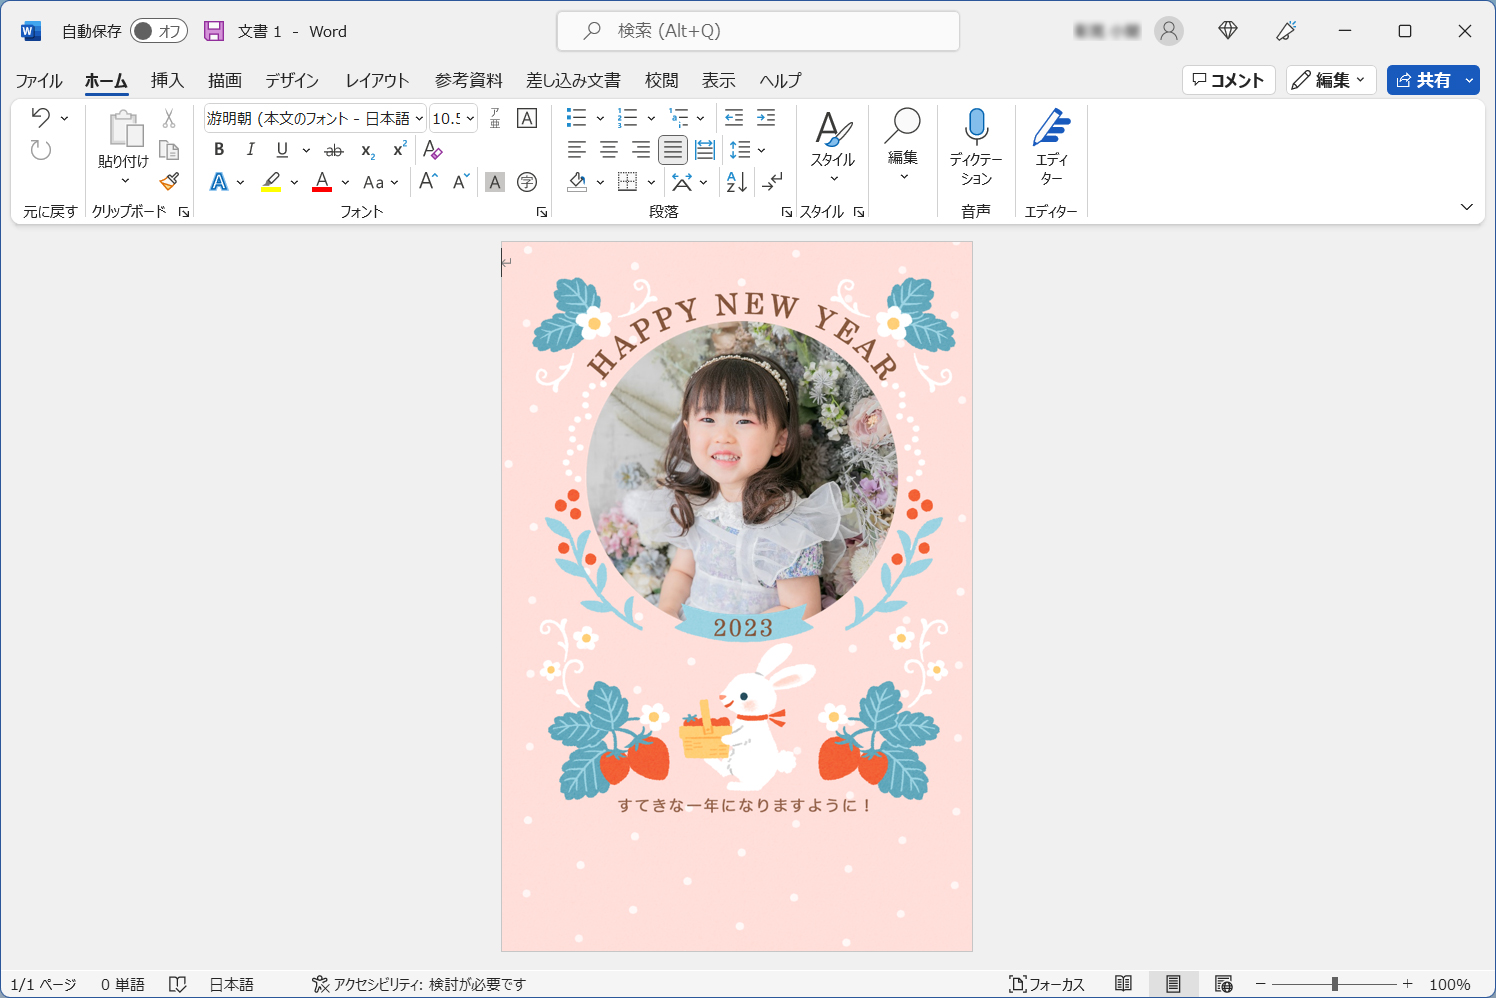Click the strikethrough icon
Image resolution: width=1496 pixels, height=998 pixels.
[x=334, y=150]
